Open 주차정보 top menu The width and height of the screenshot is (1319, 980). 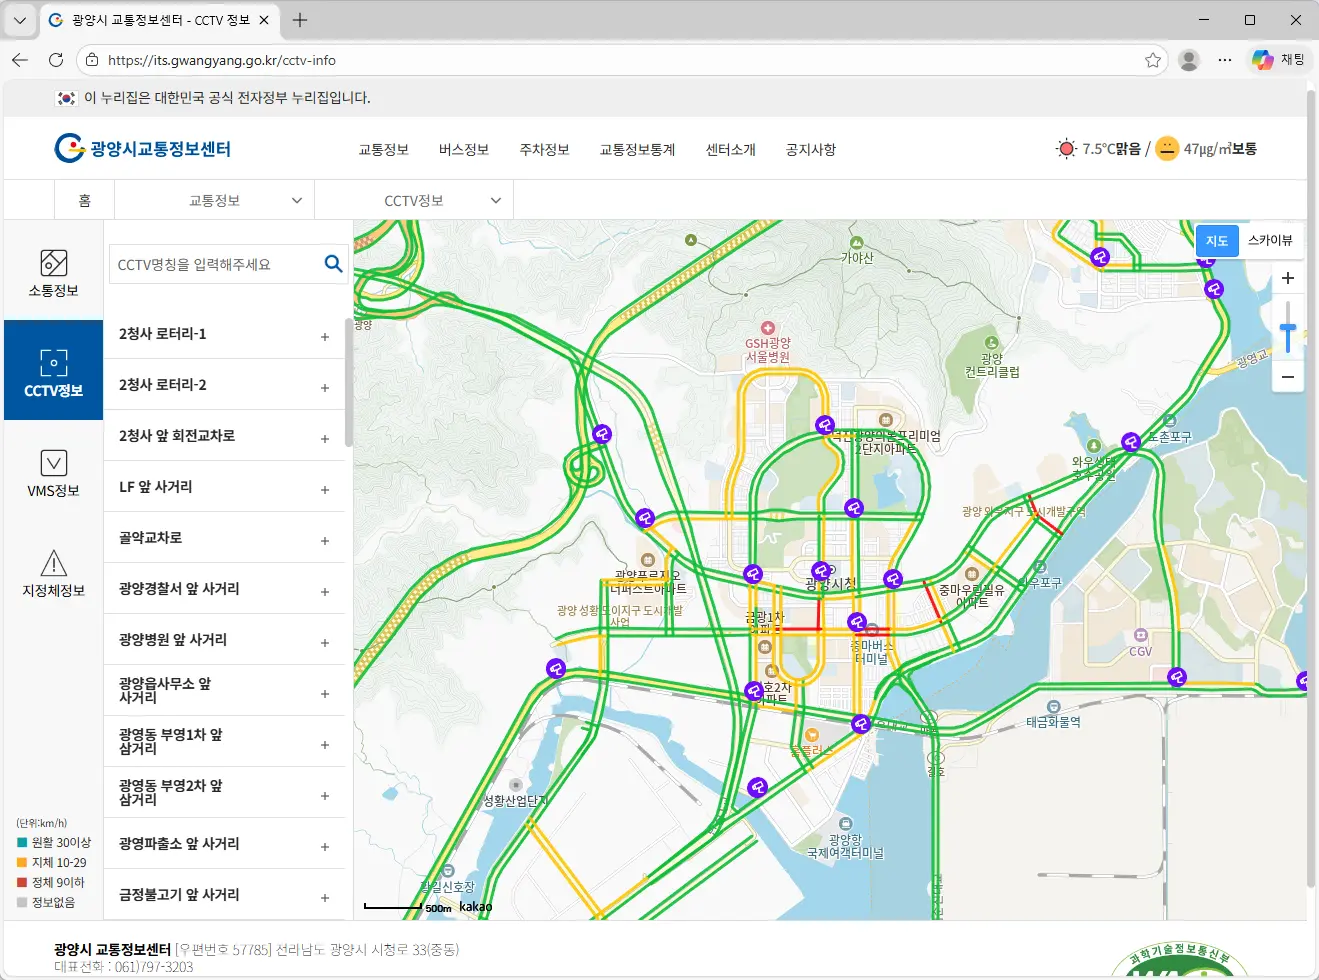(544, 149)
